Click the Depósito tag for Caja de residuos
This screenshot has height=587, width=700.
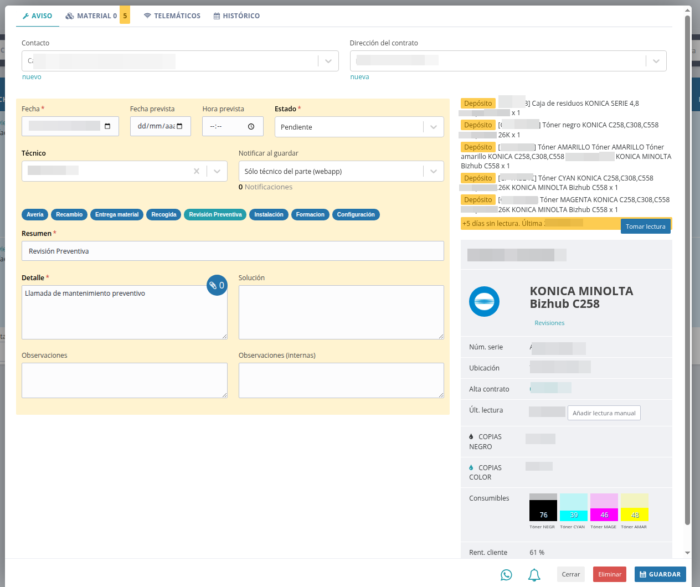tap(478, 103)
